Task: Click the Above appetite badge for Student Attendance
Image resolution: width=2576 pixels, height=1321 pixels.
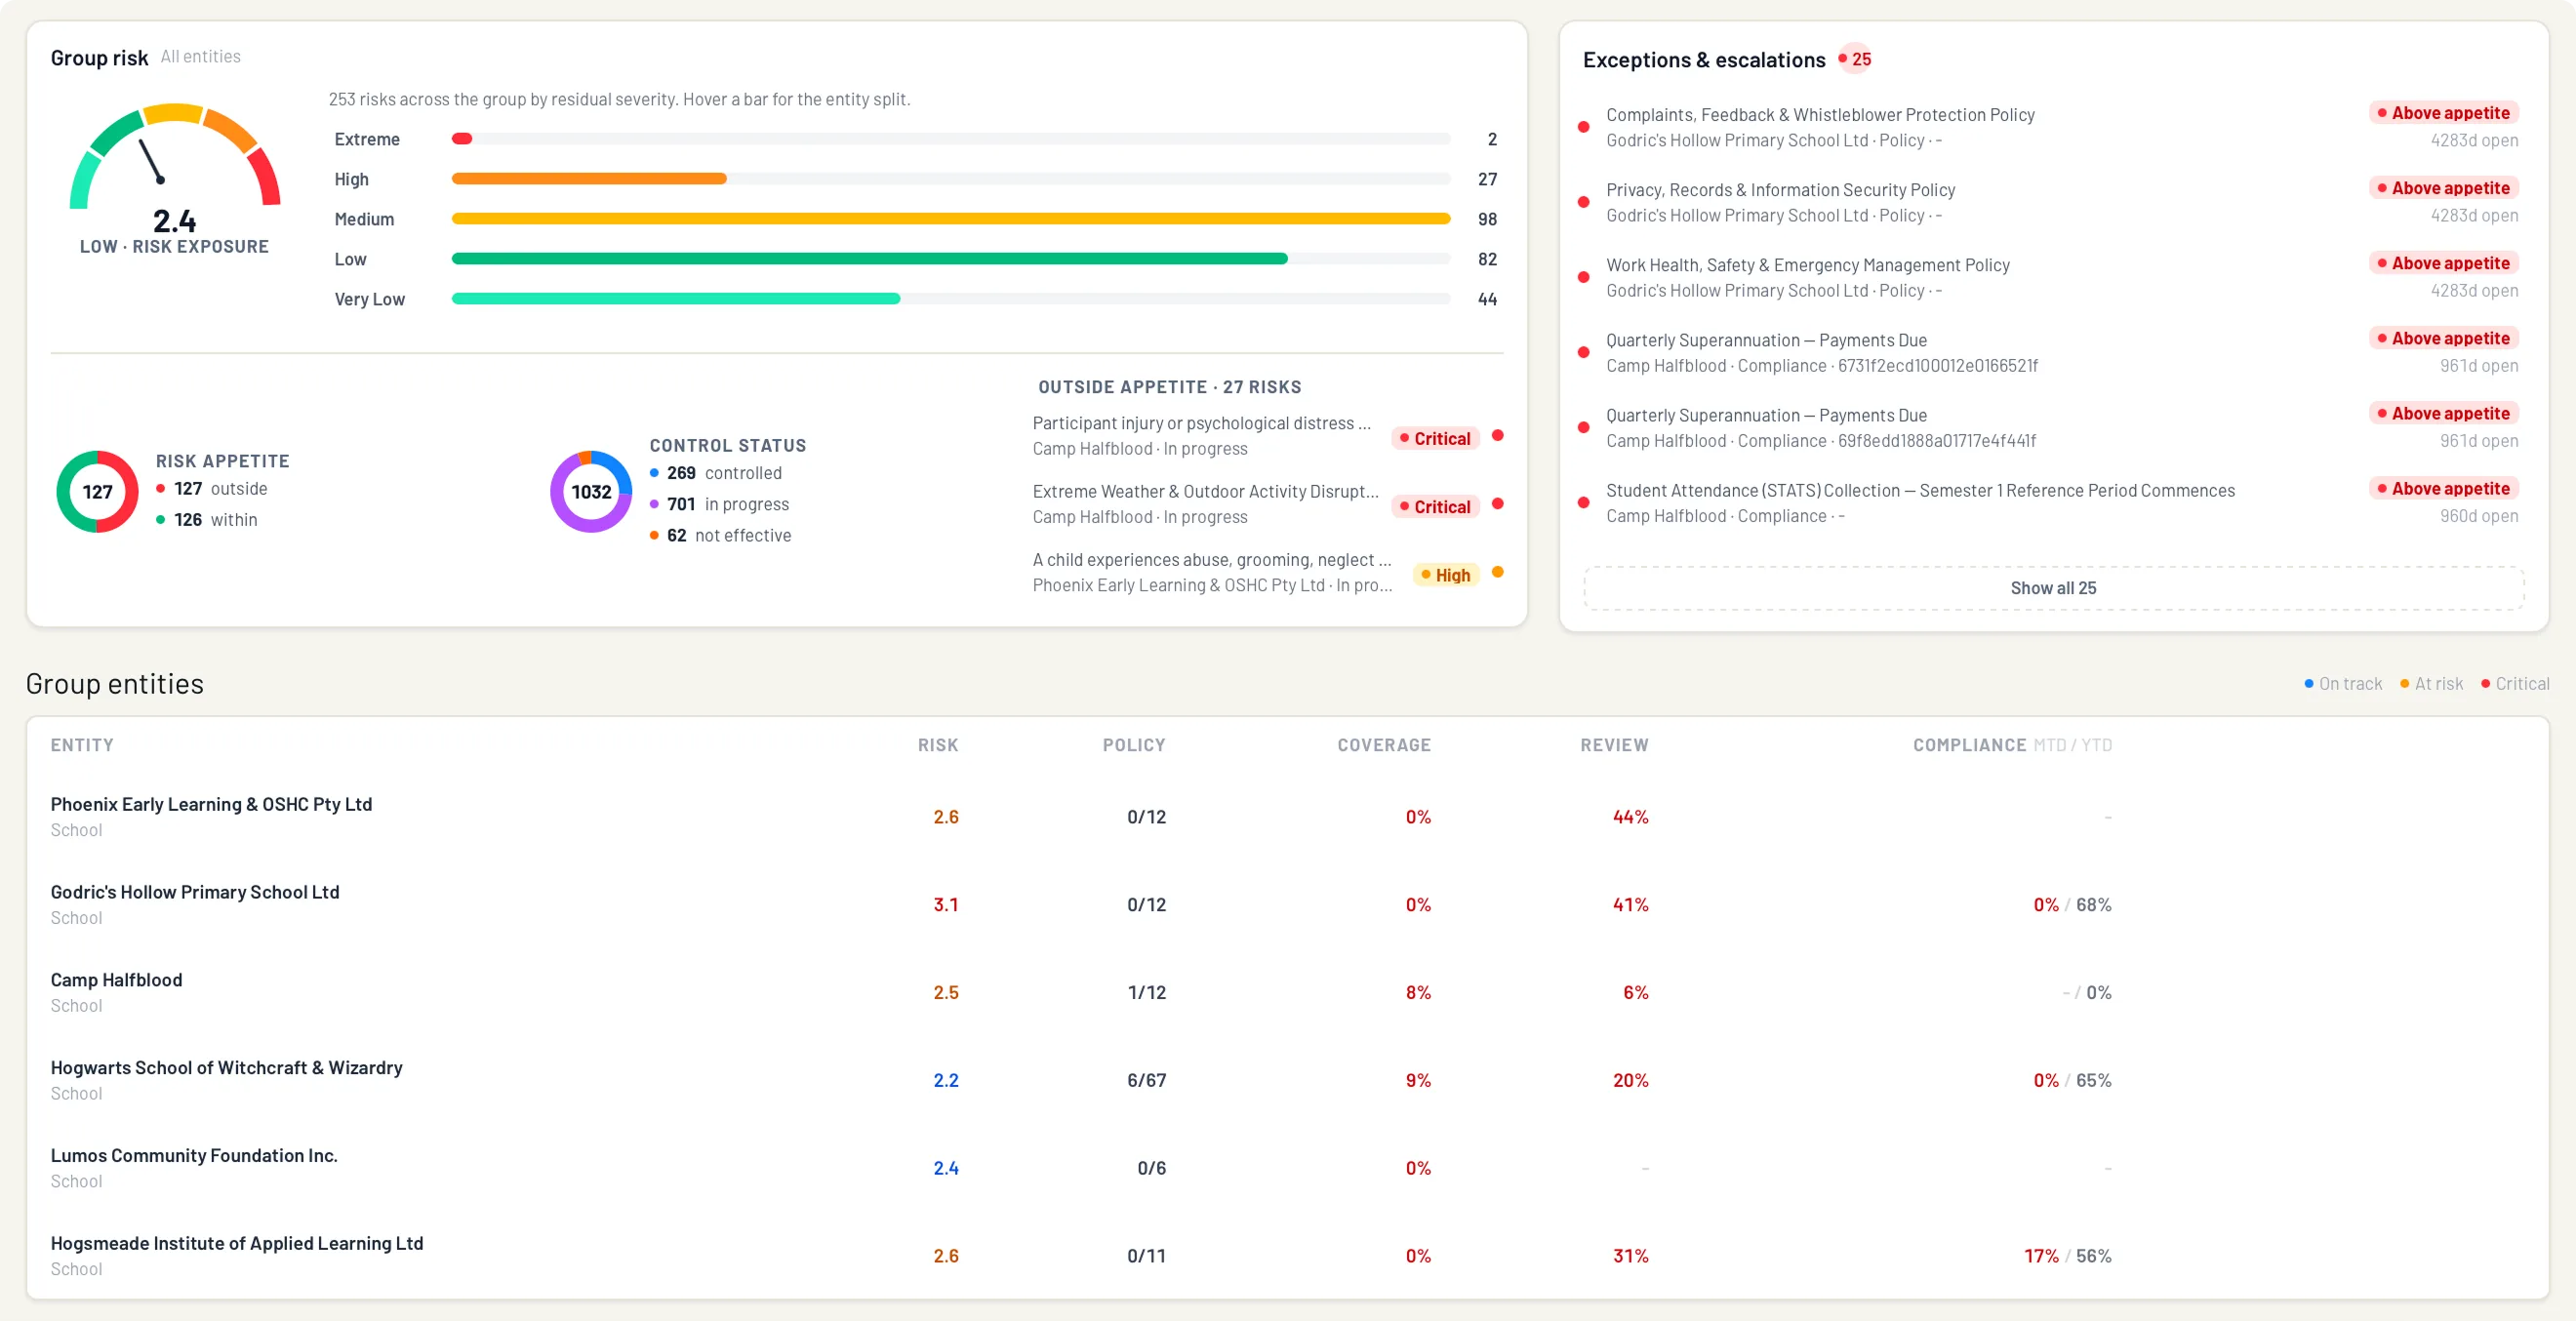Action: pos(2443,489)
